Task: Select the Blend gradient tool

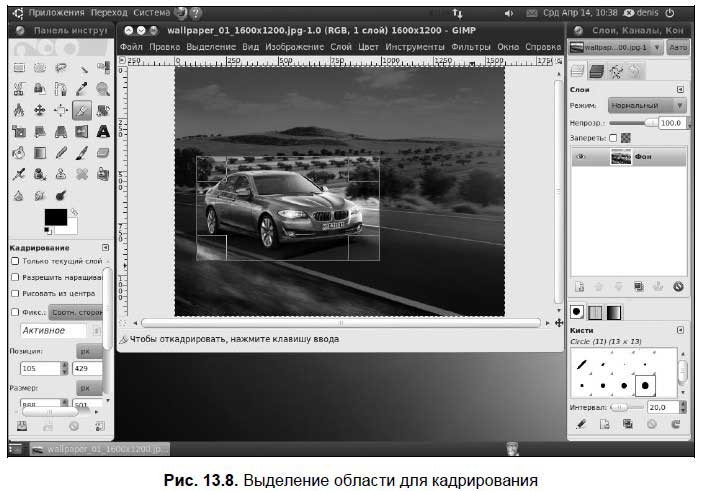Action: [40, 153]
